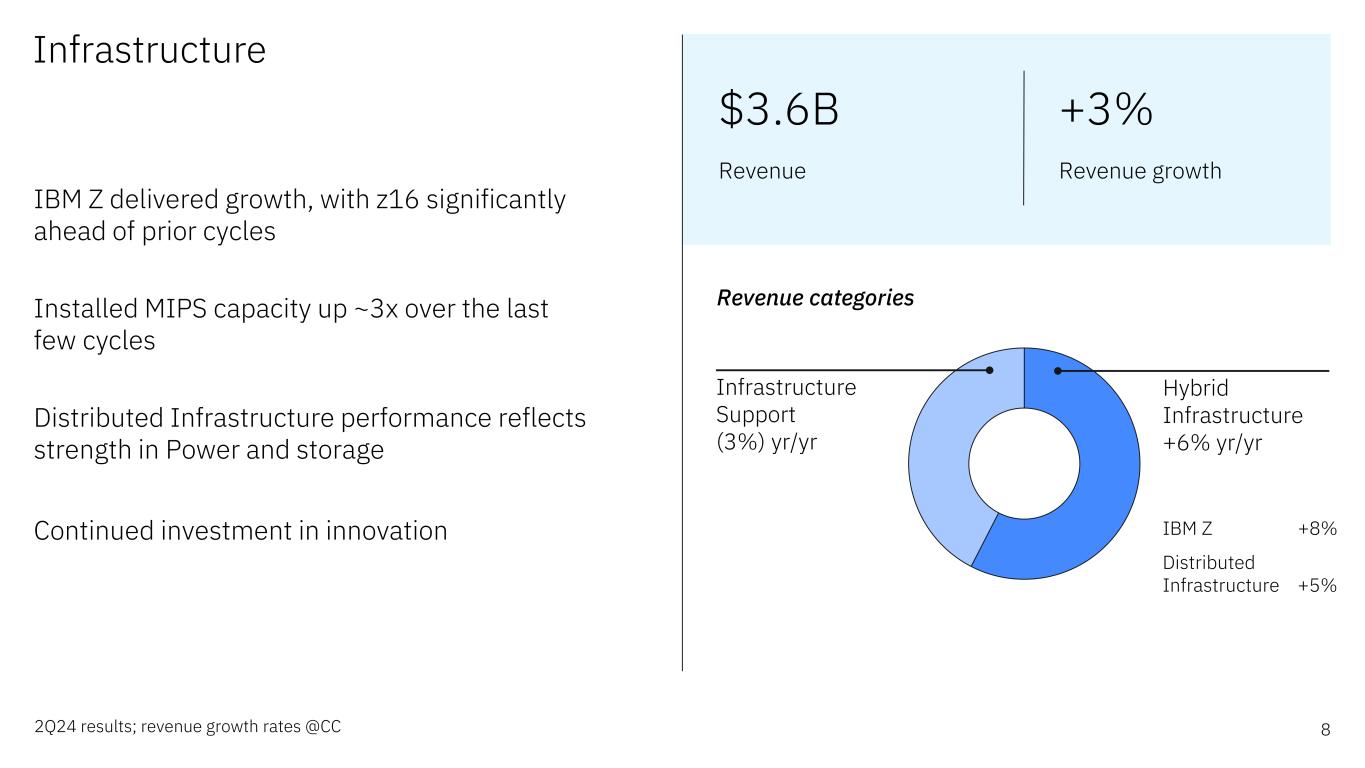Select the IBM Z +8% line
1365x768 pixels.
[1249, 529]
